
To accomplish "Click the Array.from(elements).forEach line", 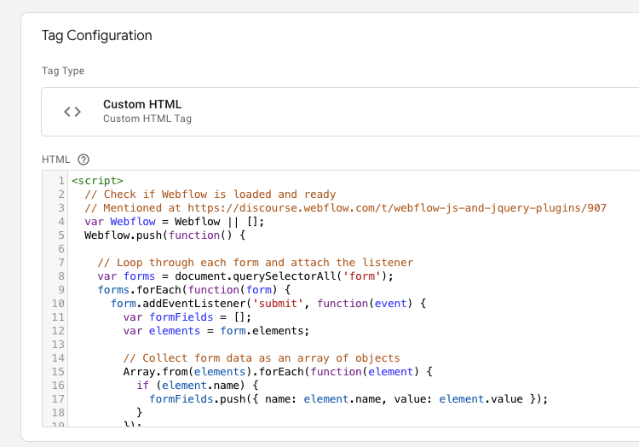I will tap(278, 372).
